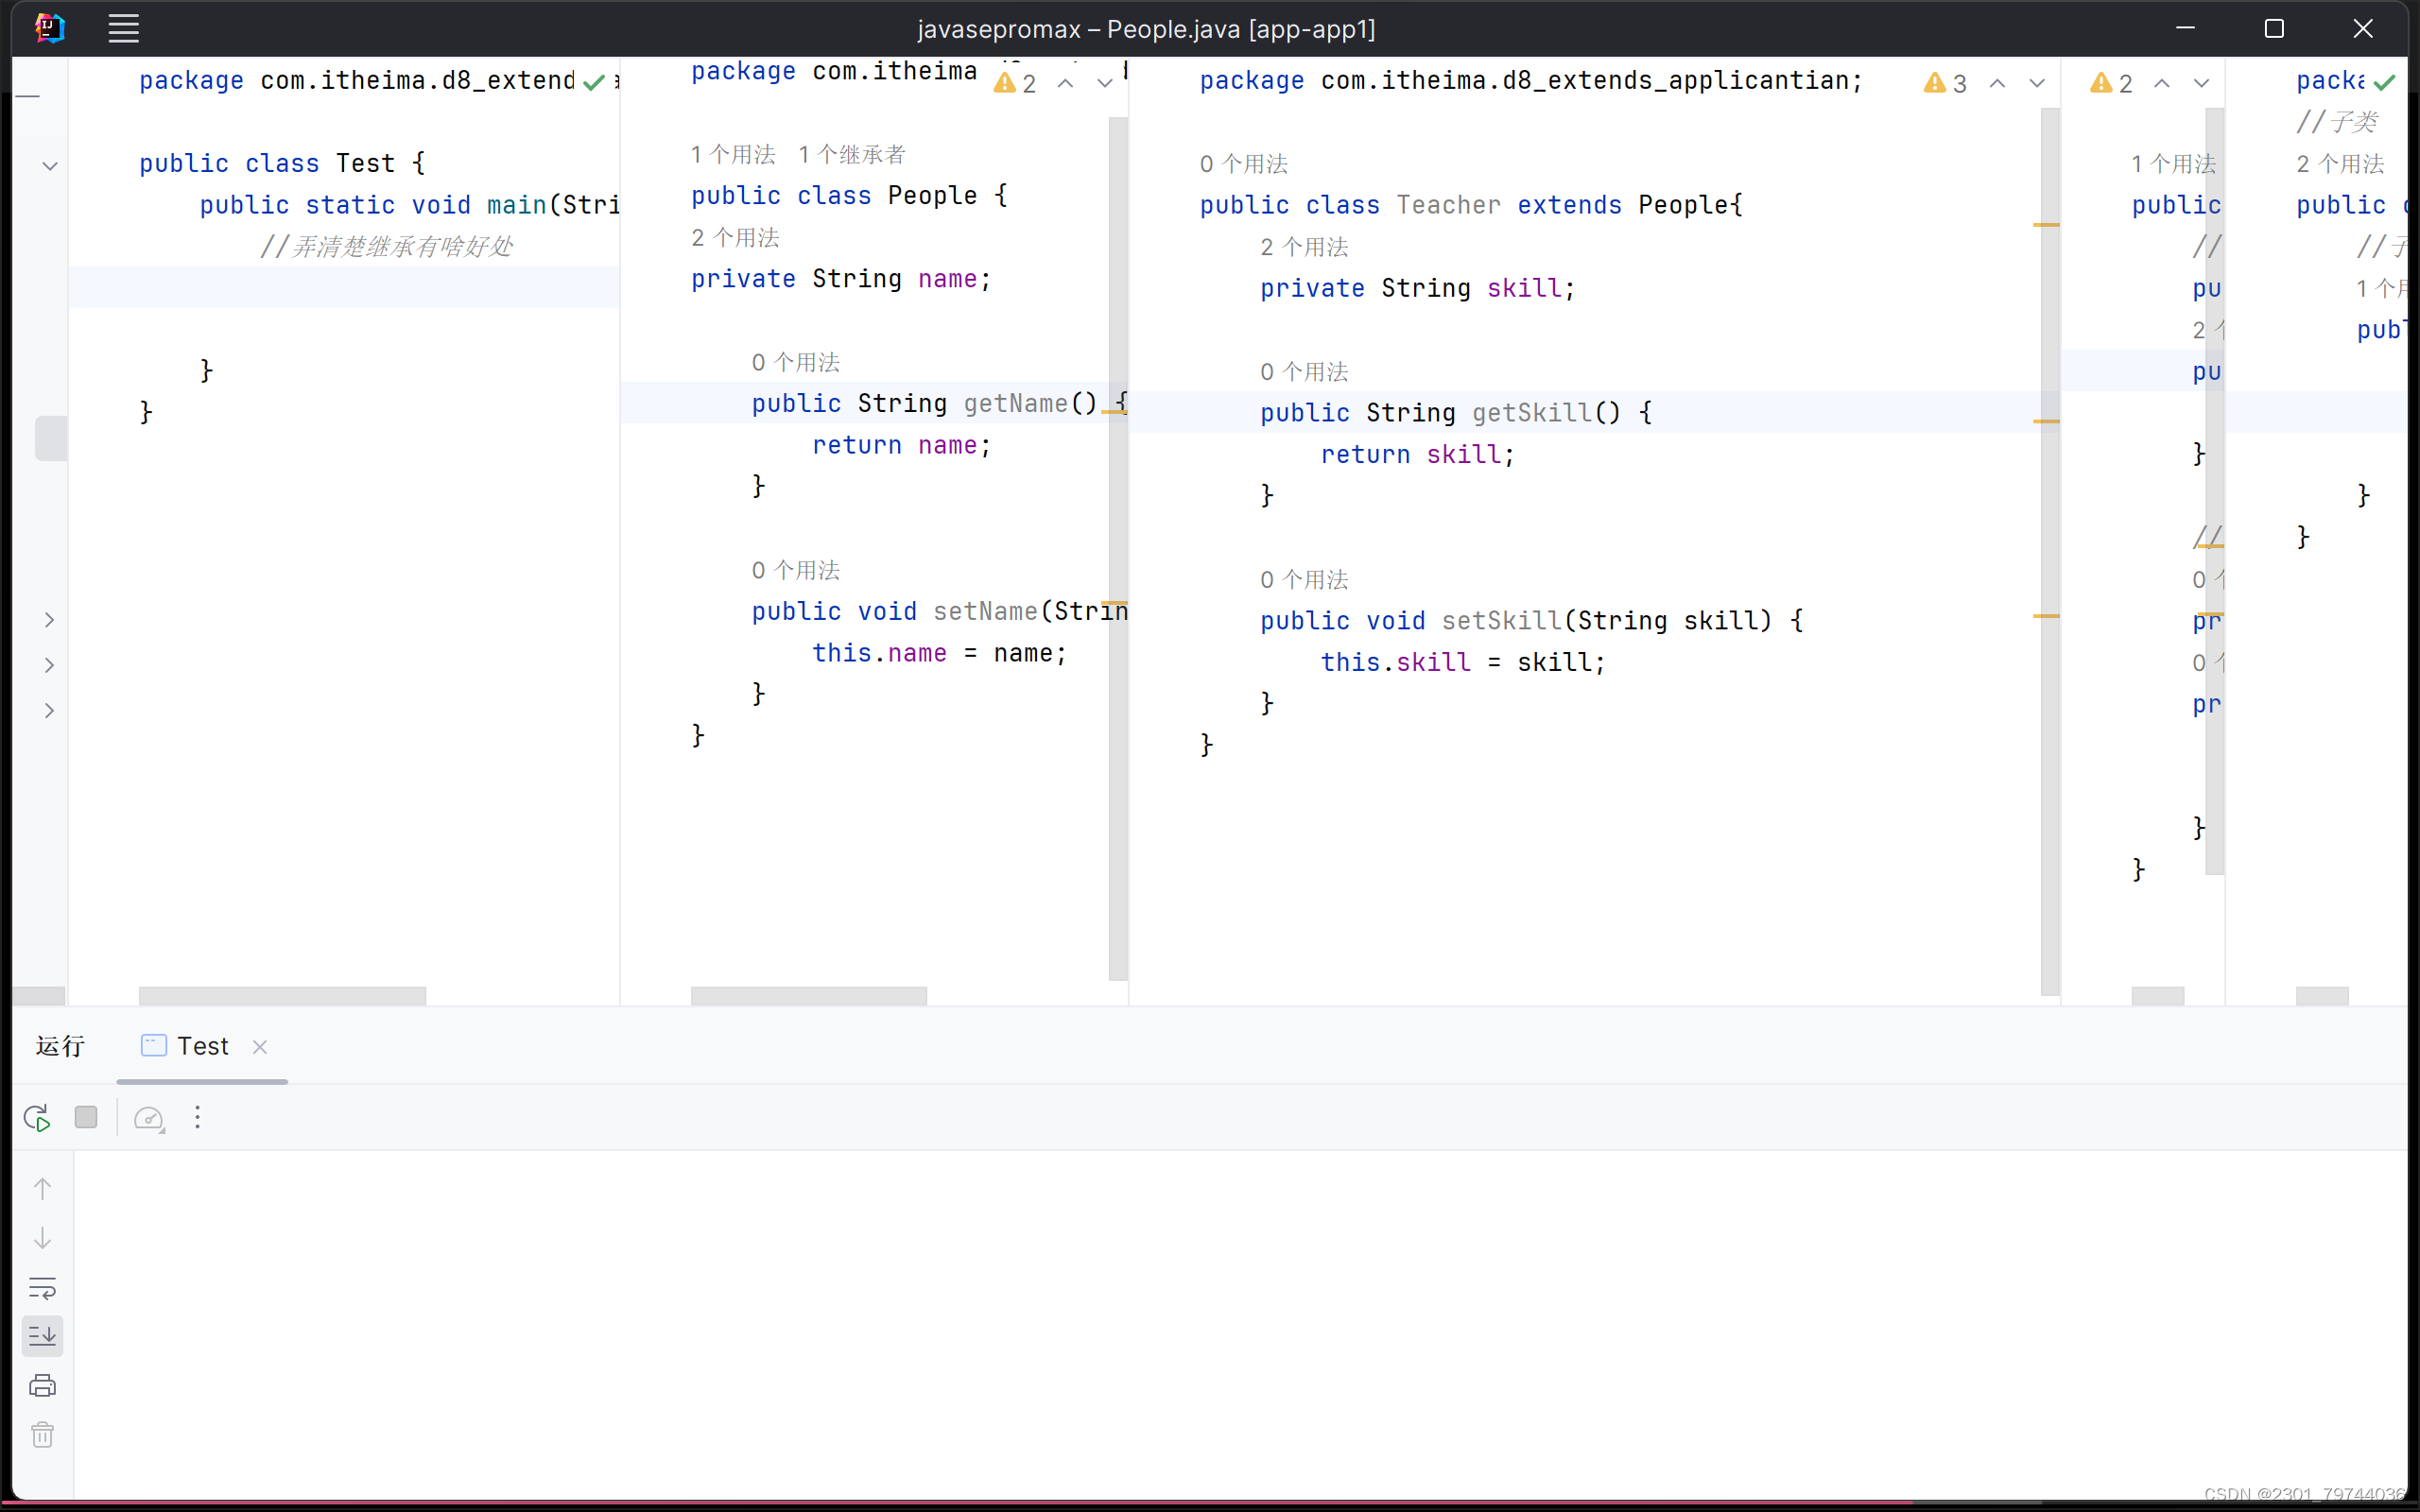2420x1512 pixels.
Task: Expand the second left sidebar chevron
Action: pyautogui.click(x=49, y=665)
